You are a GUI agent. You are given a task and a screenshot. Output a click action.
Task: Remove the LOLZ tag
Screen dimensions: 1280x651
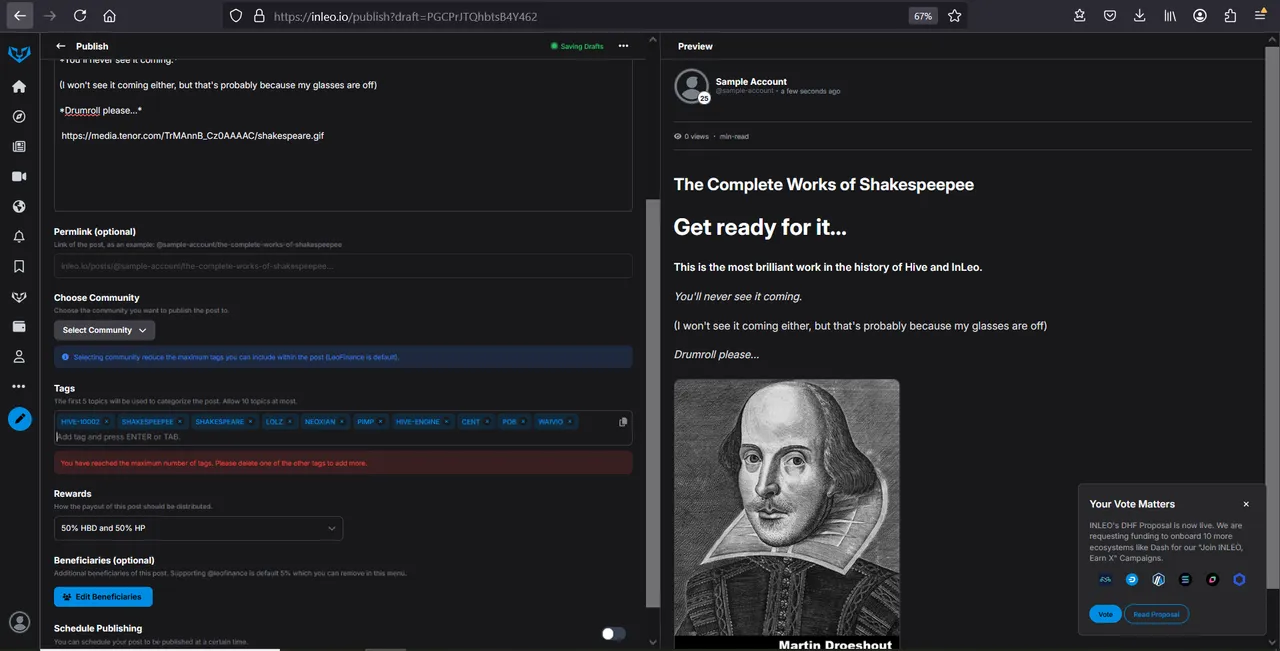(x=290, y=422)
